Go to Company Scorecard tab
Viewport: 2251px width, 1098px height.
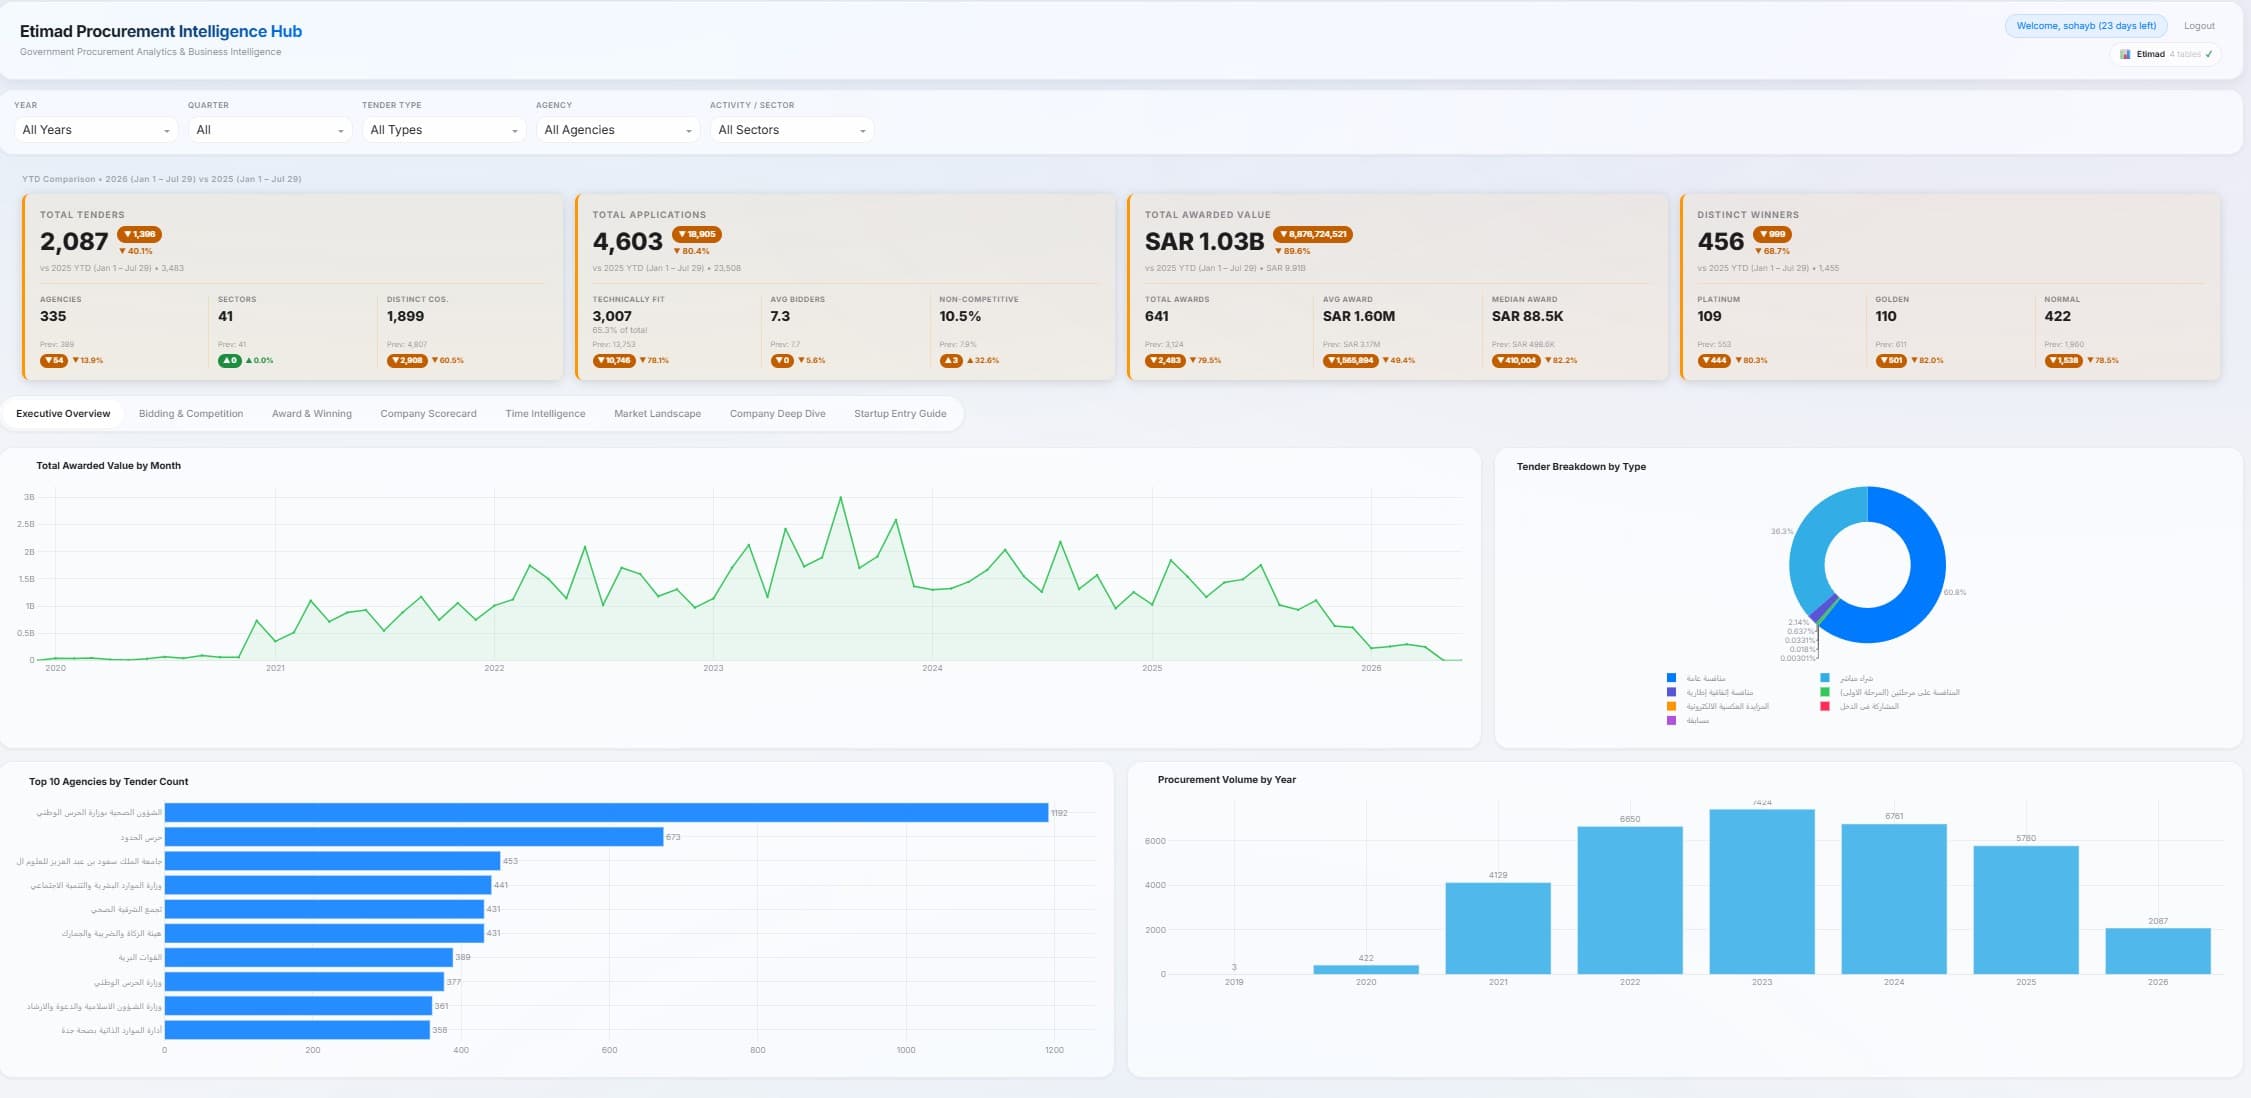coord(428,414)
